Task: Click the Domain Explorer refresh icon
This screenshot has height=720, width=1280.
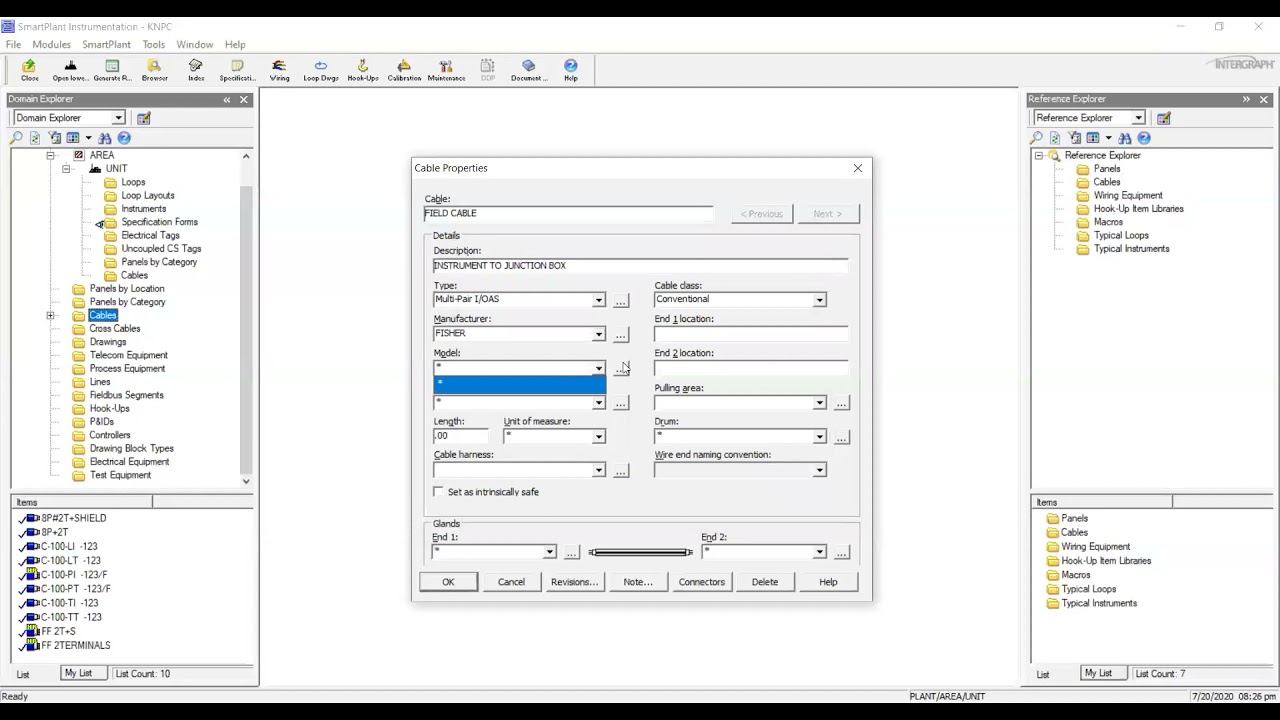Action: coord(35,138)
